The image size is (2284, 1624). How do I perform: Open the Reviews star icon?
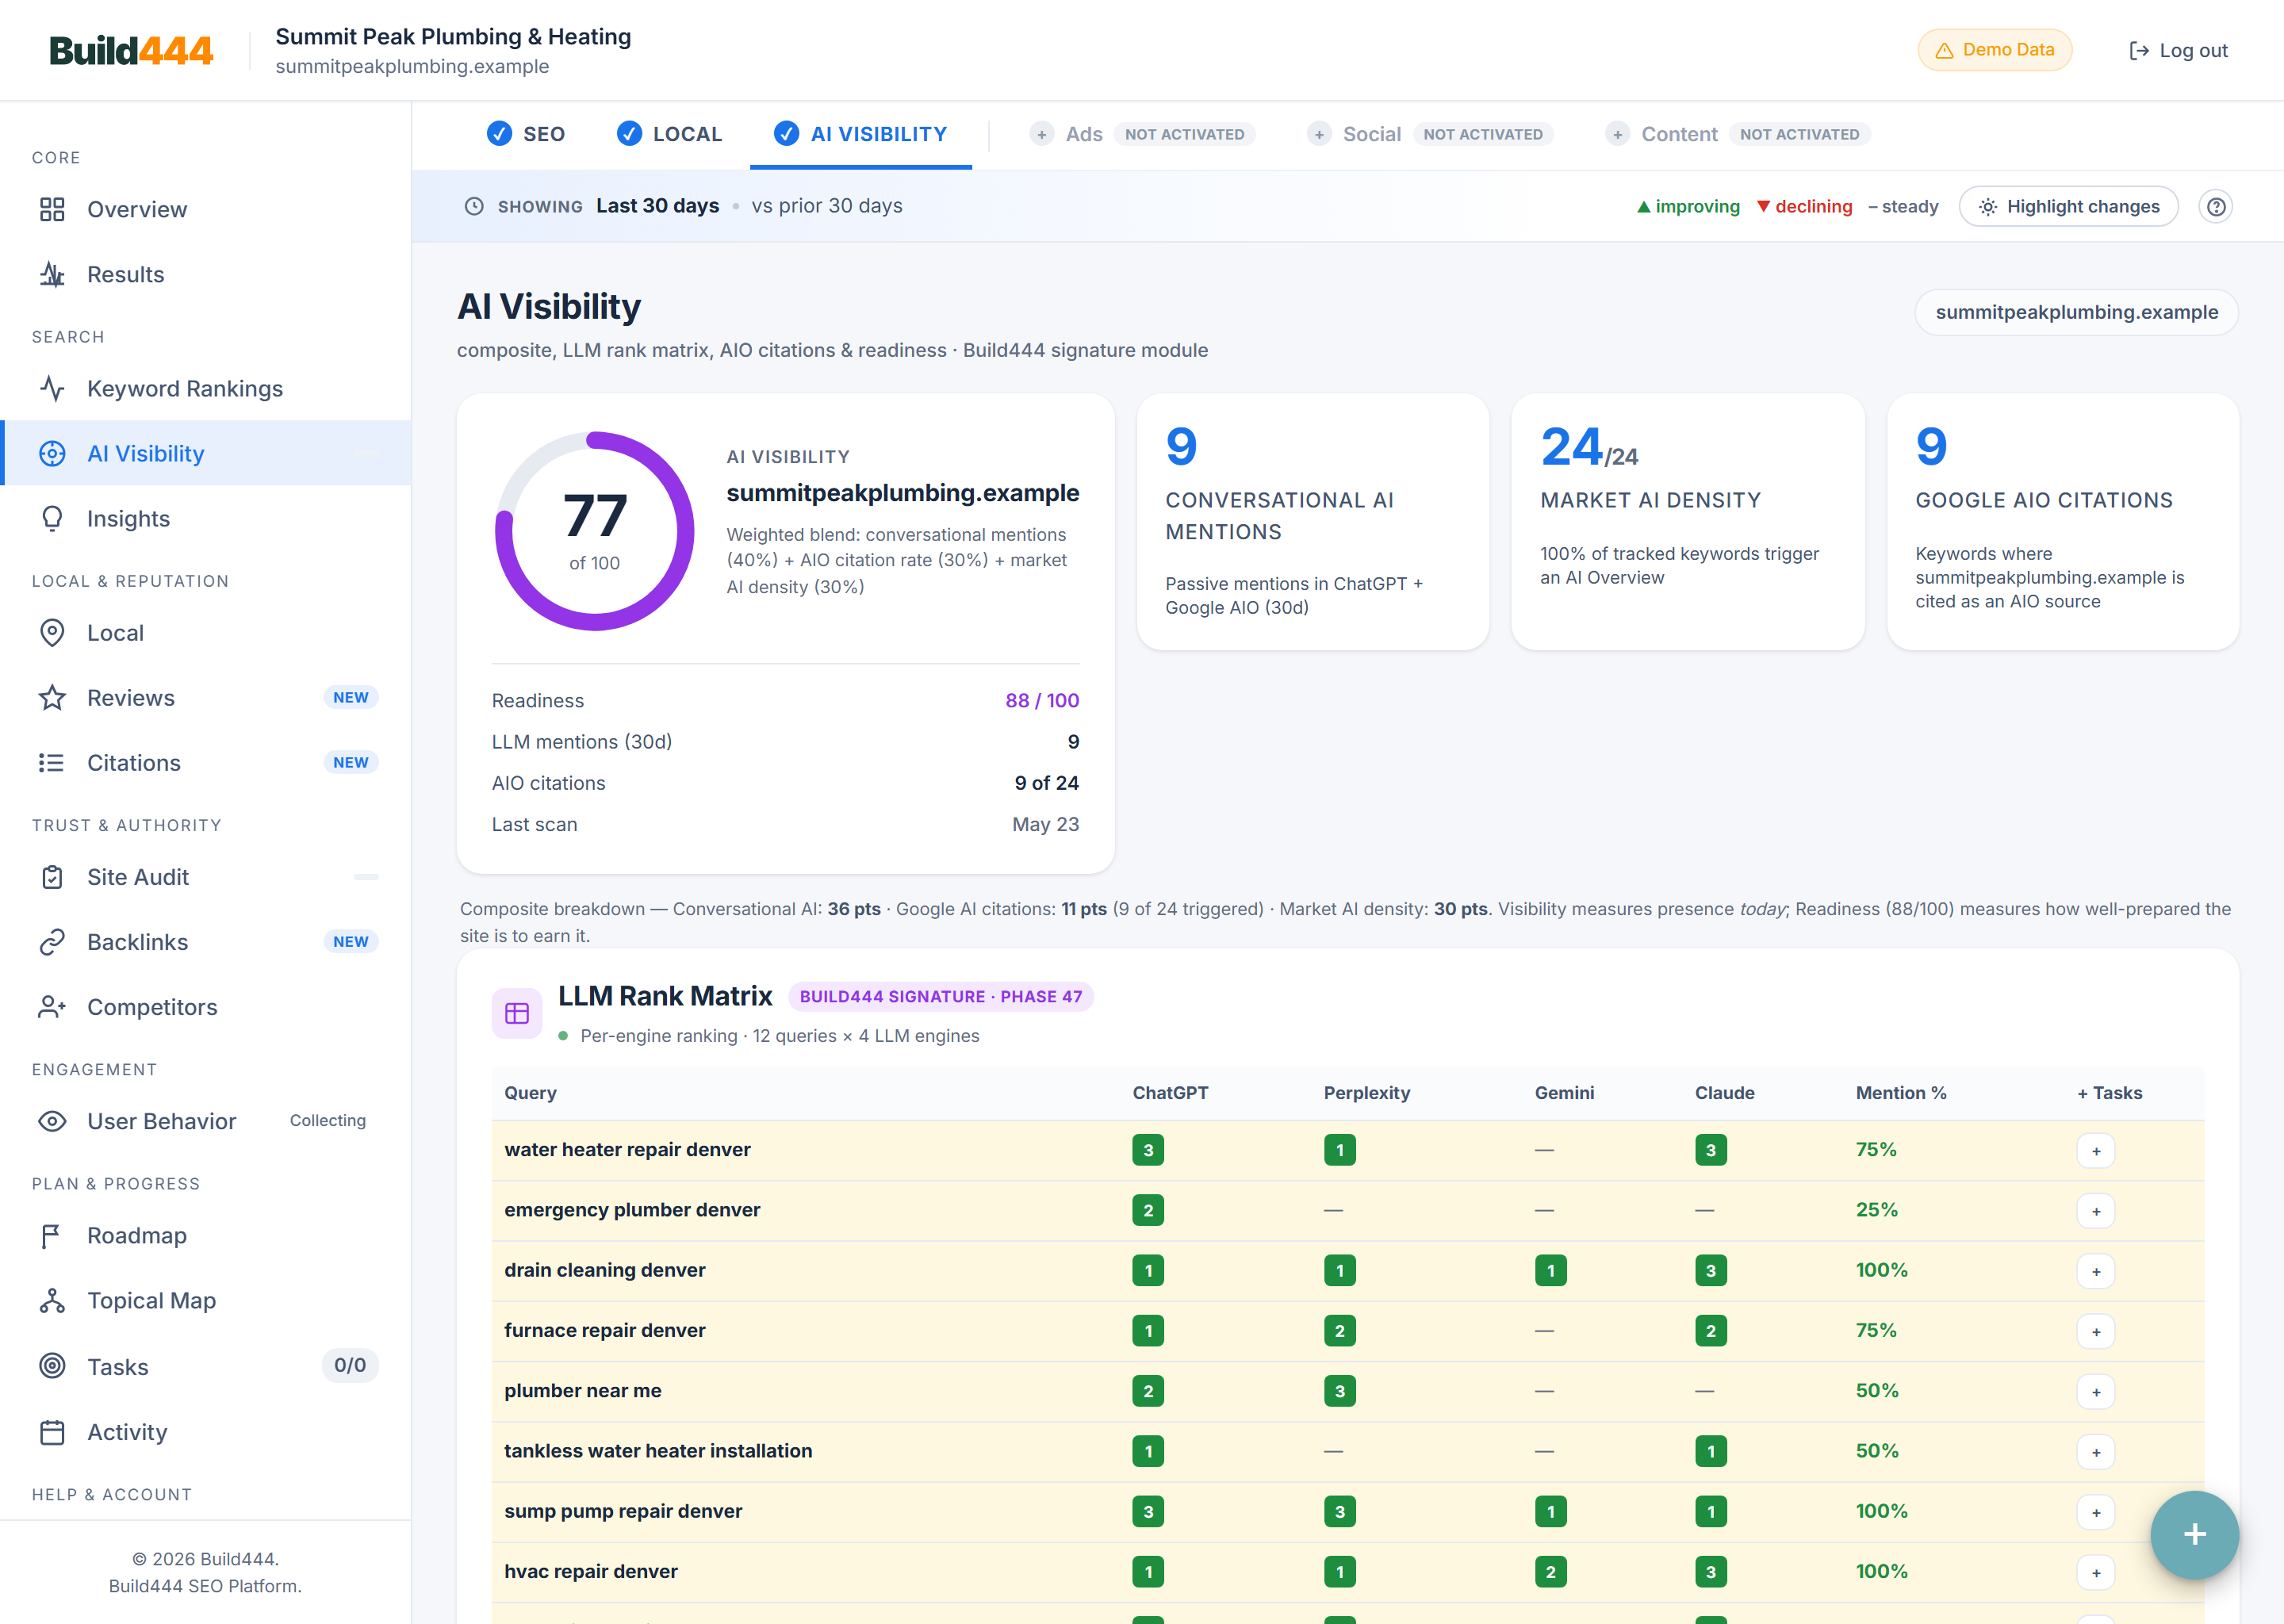point(52,697)
